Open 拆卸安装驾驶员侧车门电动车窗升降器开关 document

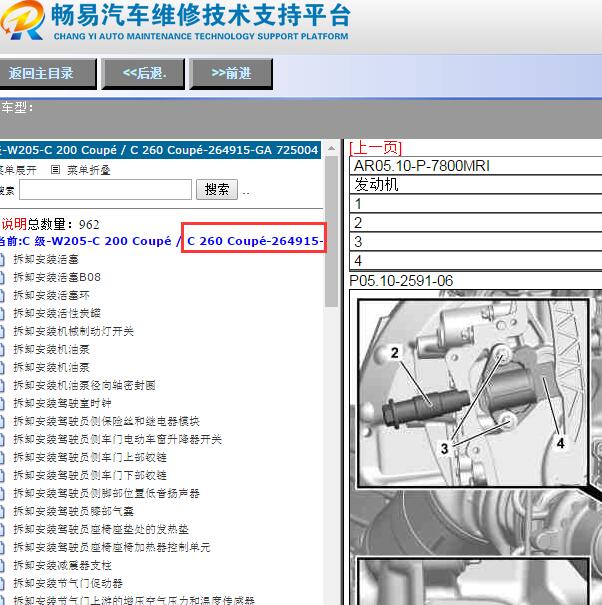click(x=117, y=439)
